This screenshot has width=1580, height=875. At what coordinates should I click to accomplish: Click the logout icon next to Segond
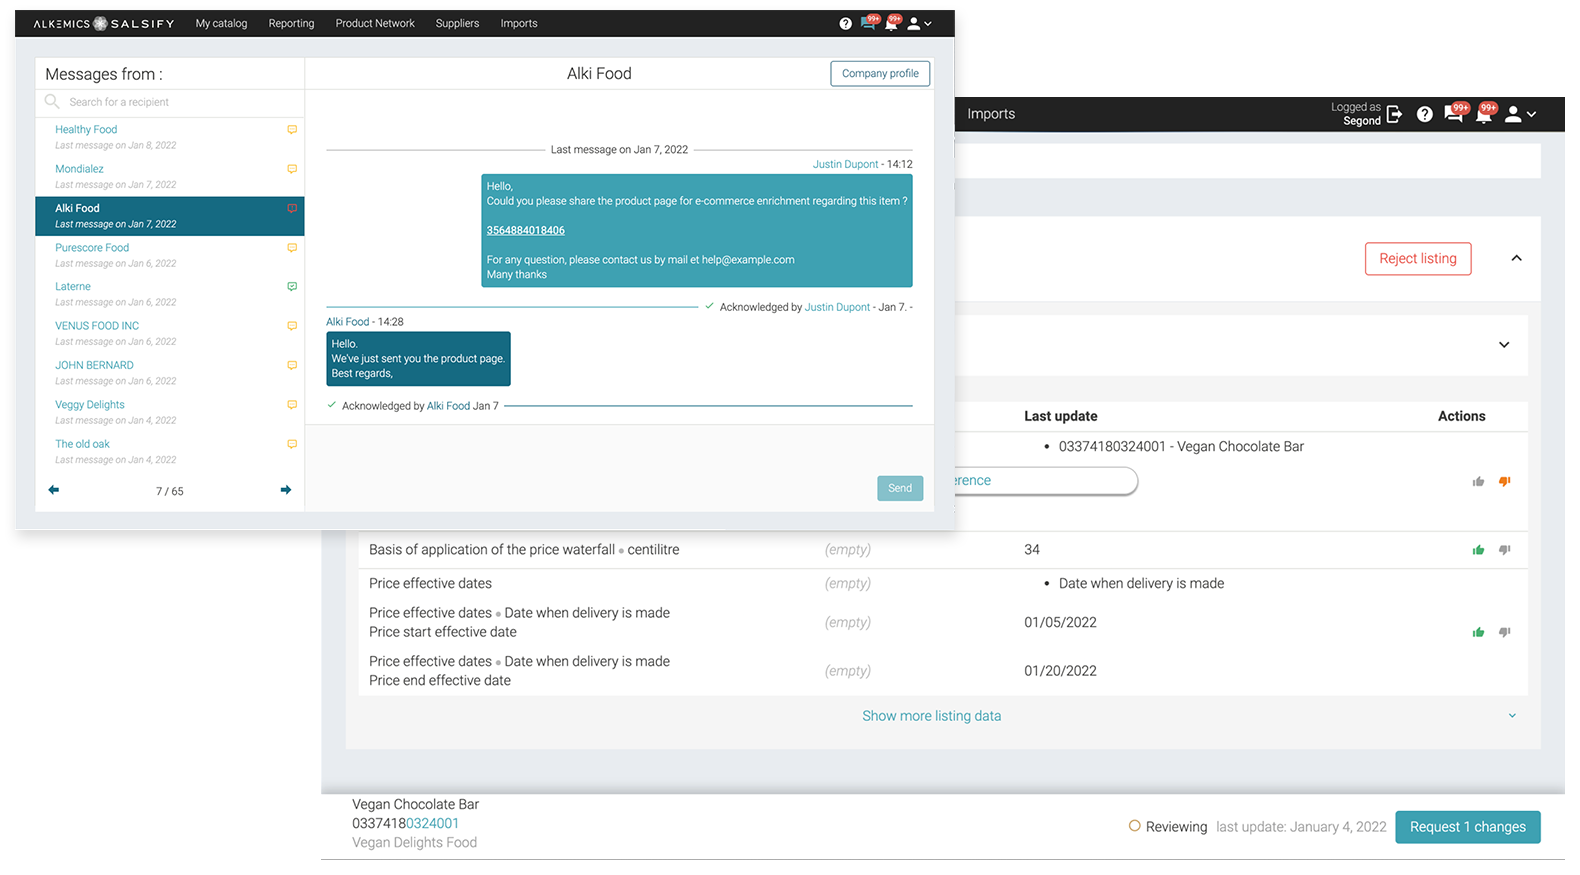point(1395,114)
